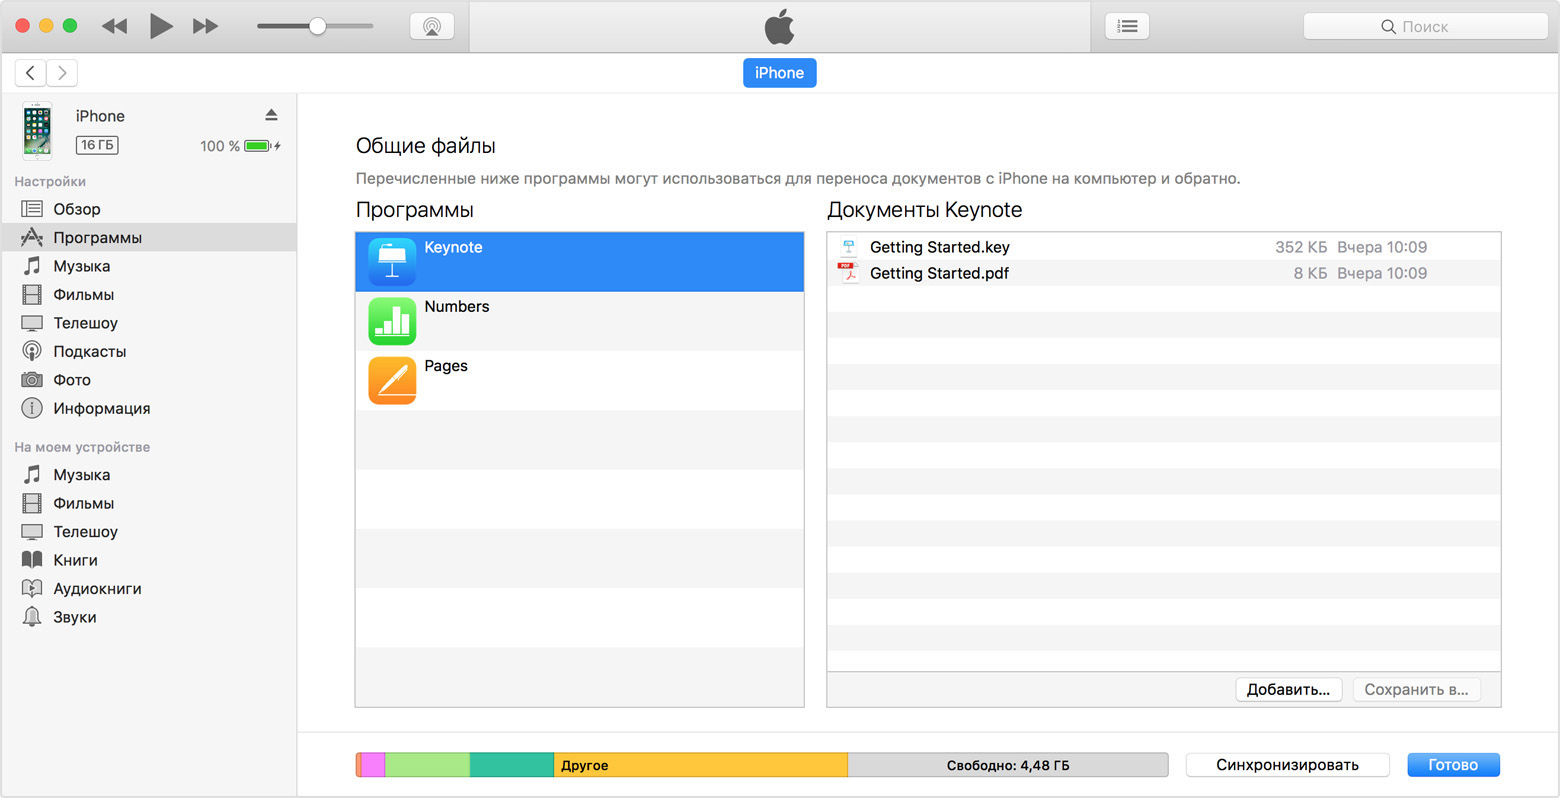Click the Сохранить в… button
Screen dimensions: 1560x798
pyautogui.click(x=1416, y=690)
